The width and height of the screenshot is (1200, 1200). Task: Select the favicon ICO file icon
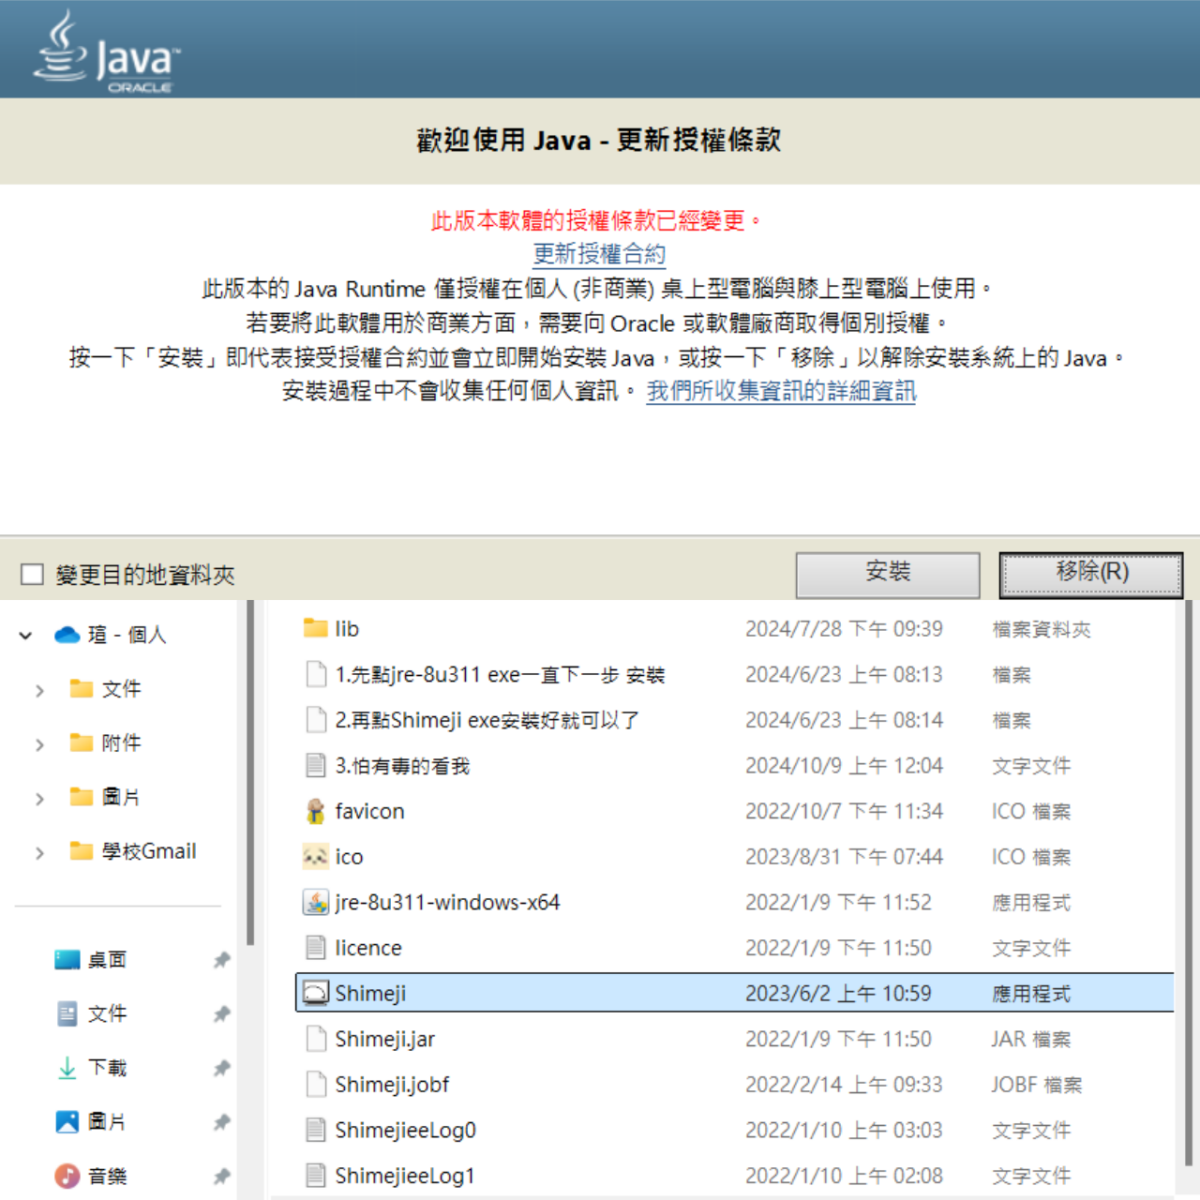[316, 811]
